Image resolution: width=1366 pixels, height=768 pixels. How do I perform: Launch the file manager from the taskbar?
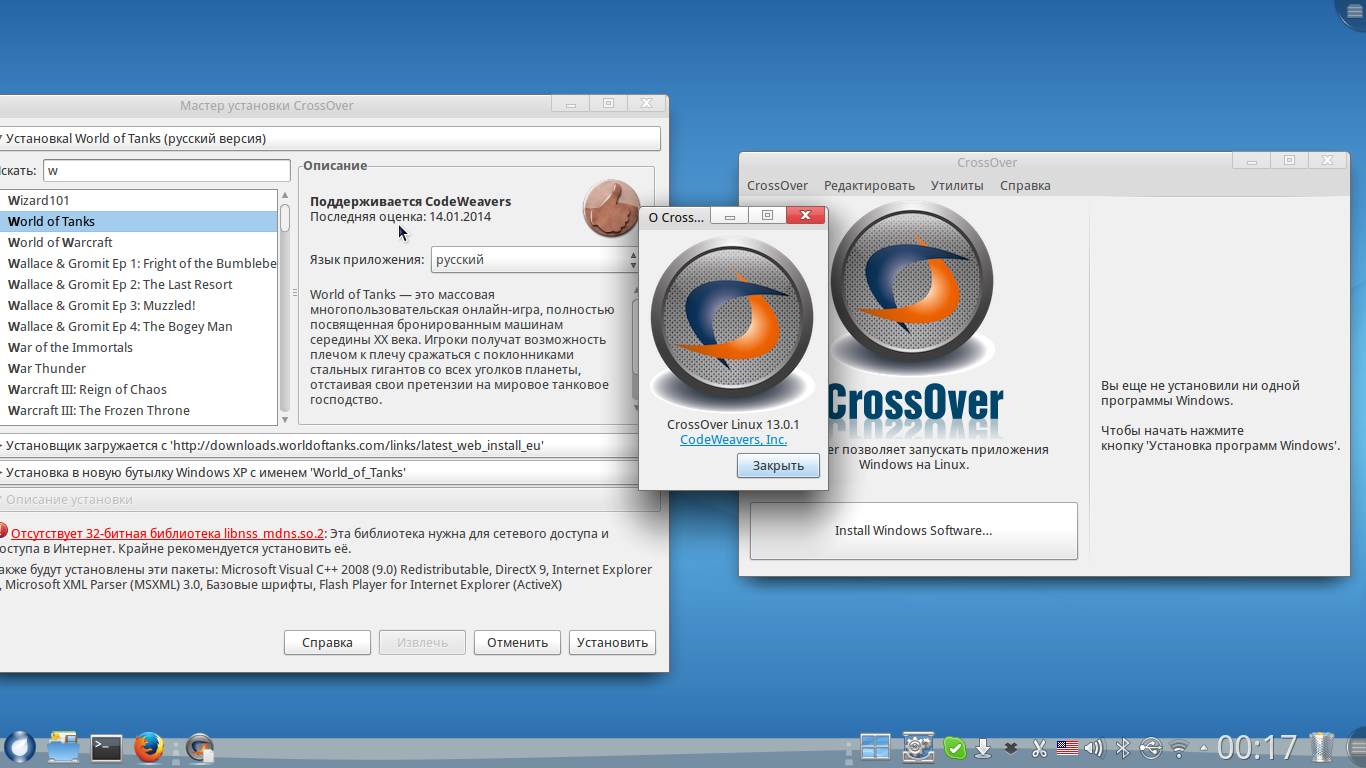click(x=63, y=747)
